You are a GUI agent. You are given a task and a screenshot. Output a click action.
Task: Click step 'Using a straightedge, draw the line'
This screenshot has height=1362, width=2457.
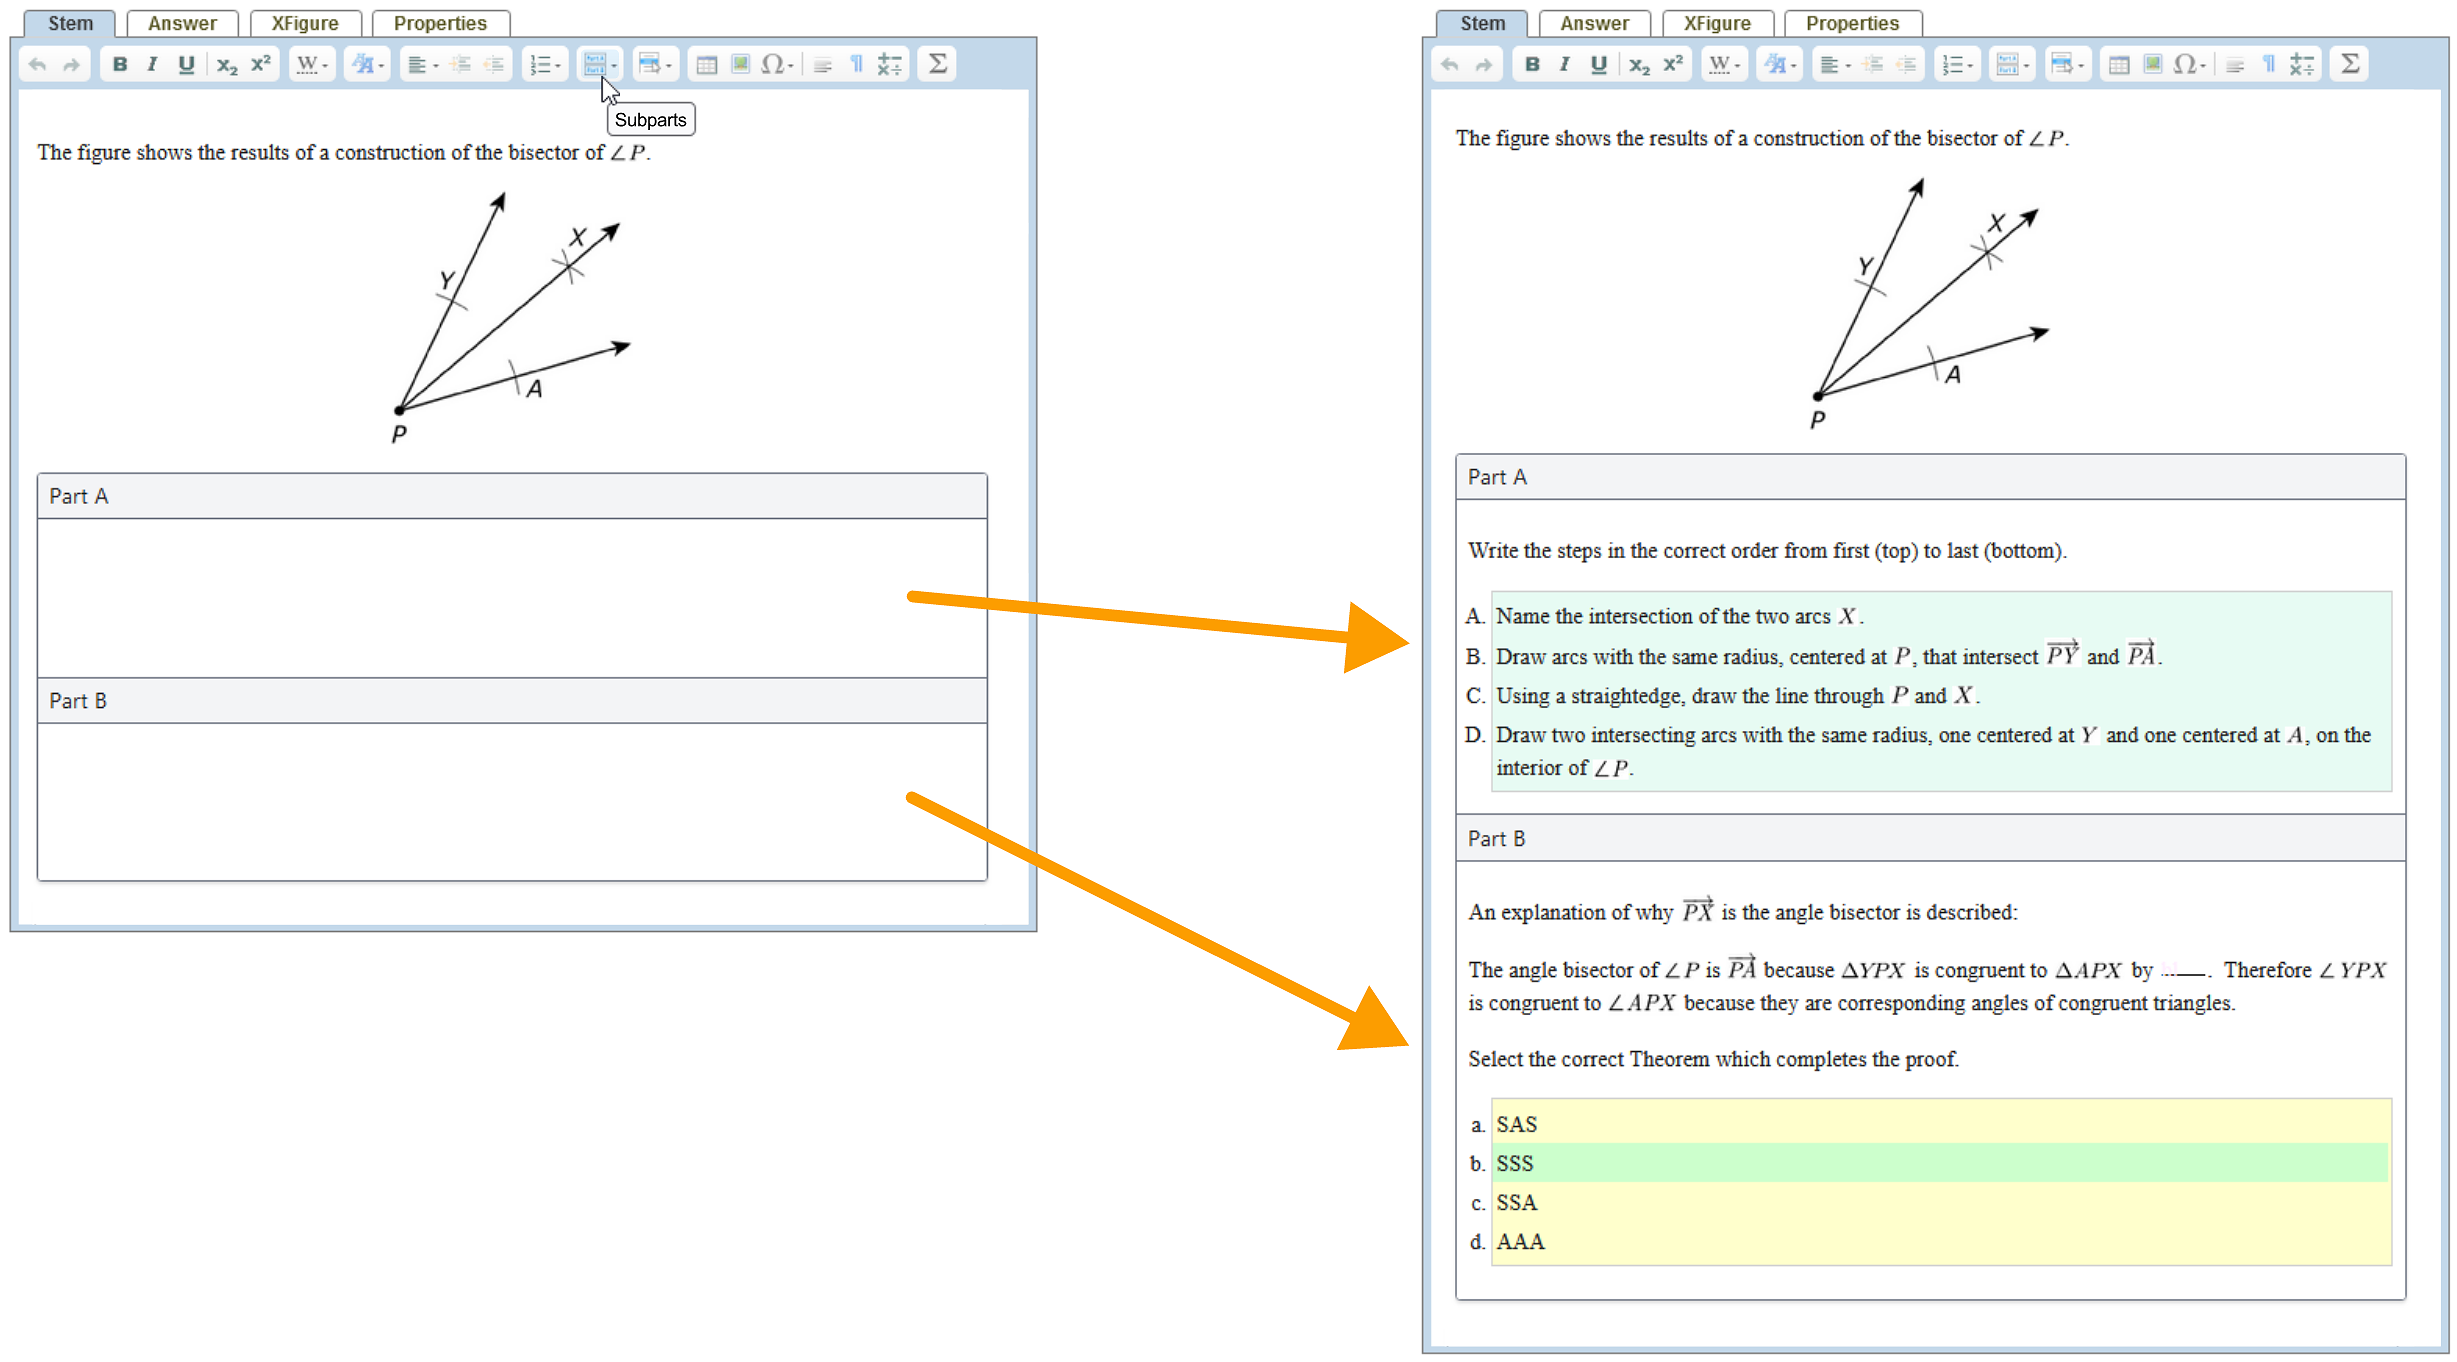[1738, 695]
